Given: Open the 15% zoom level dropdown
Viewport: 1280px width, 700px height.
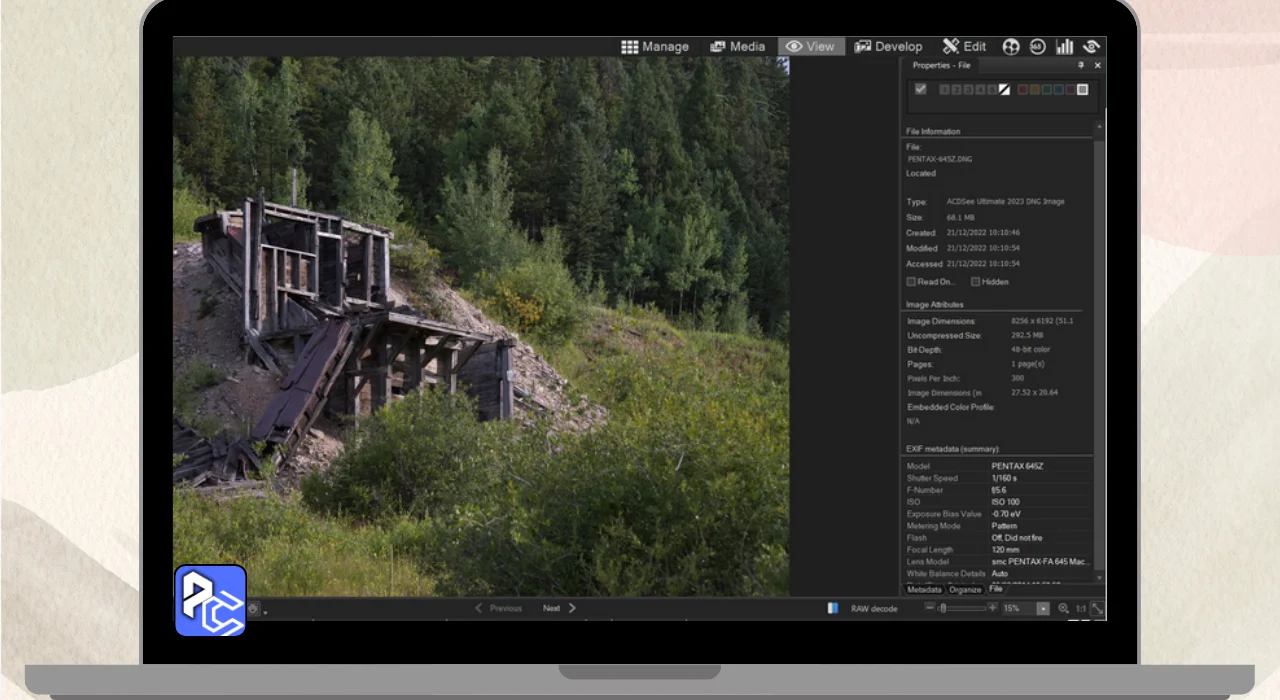Looking at the screenshot, I should click(x=1043, y=608).
